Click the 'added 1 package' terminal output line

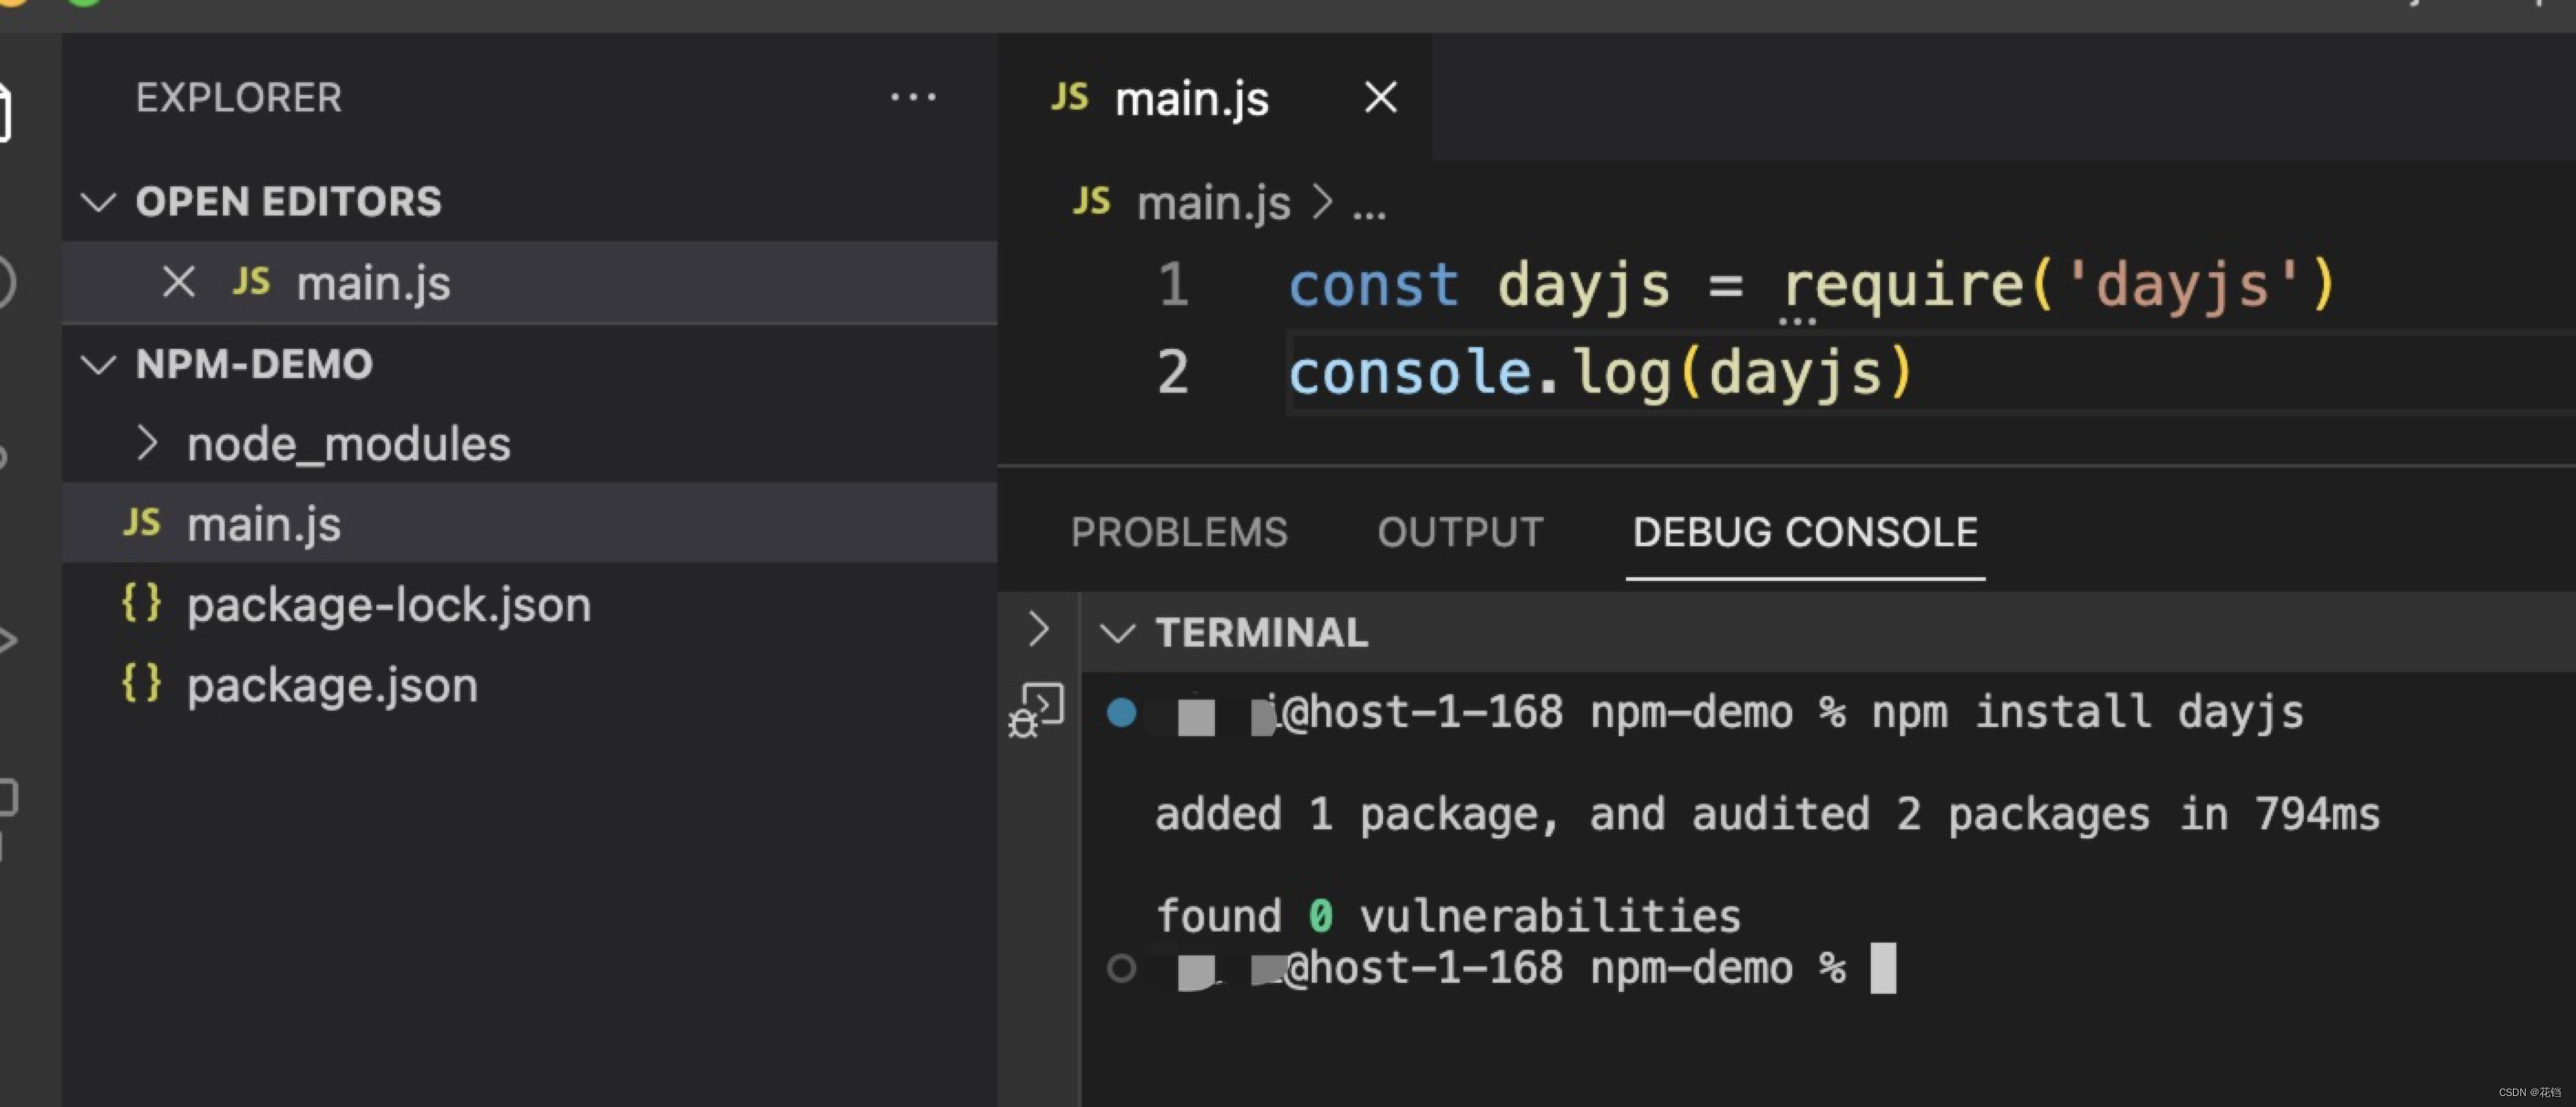(x=1767, y=815)
